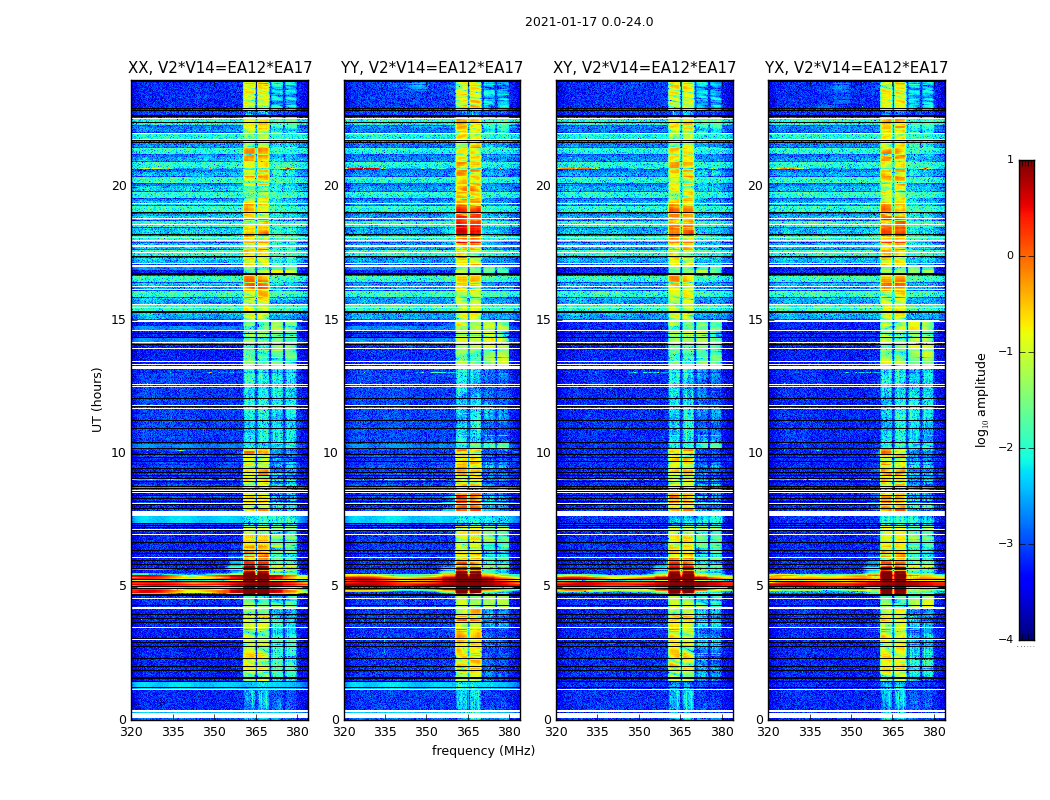Click the 365 MHz band in YY panel

point(468,400)
